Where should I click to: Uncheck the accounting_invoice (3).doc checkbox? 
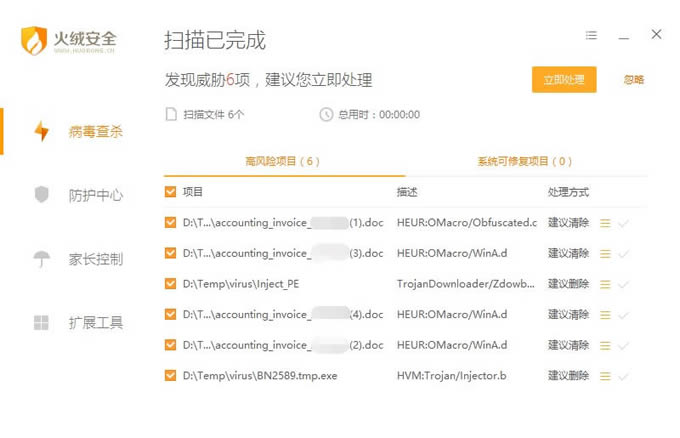(x=170, y=253)
